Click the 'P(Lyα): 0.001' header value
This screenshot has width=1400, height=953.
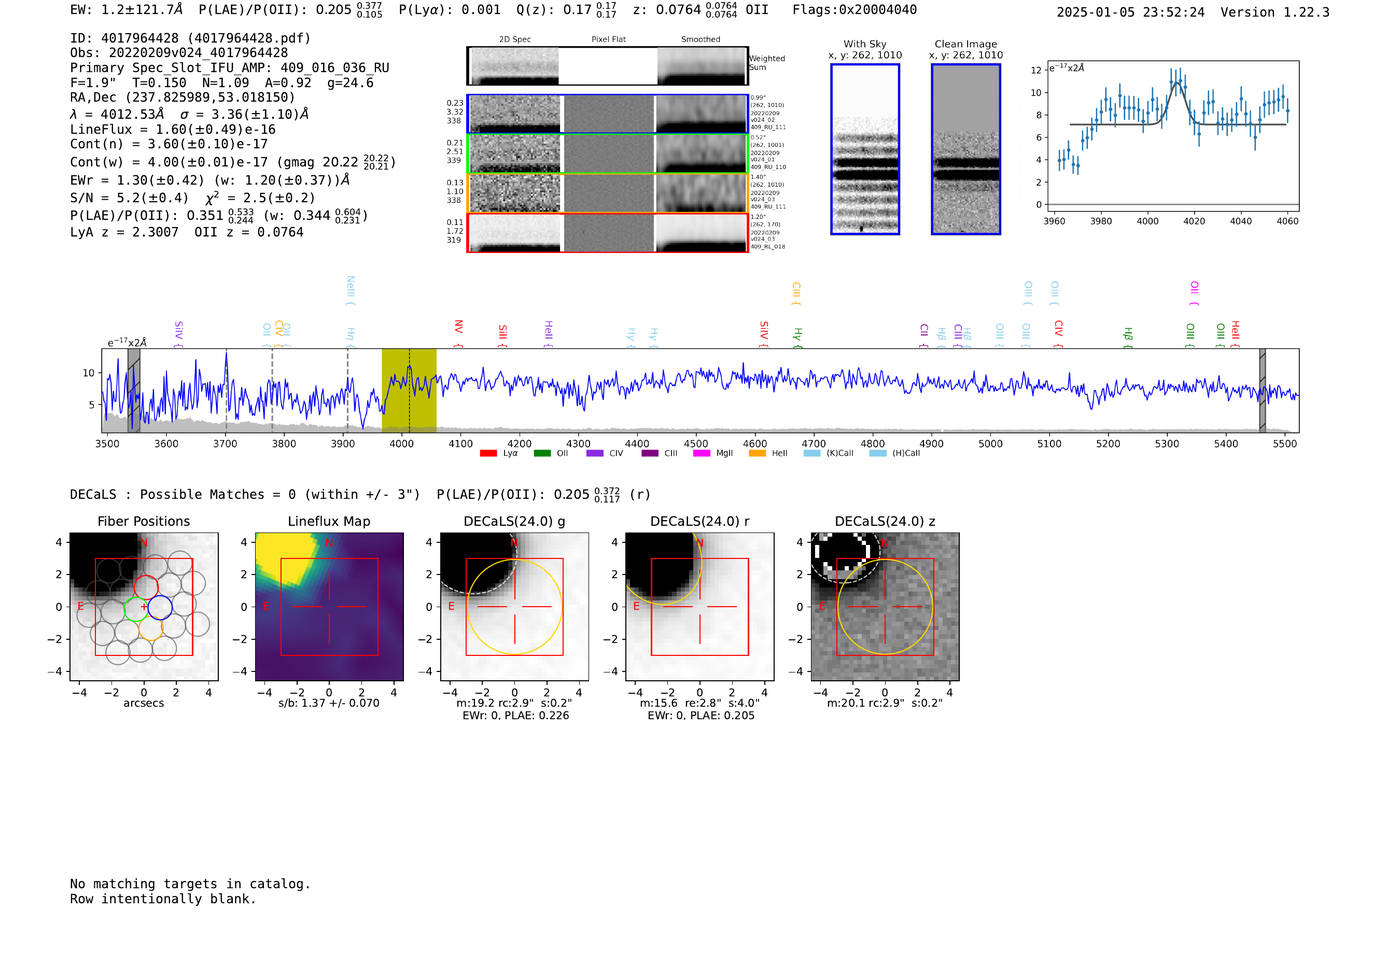tap(450, 10)
